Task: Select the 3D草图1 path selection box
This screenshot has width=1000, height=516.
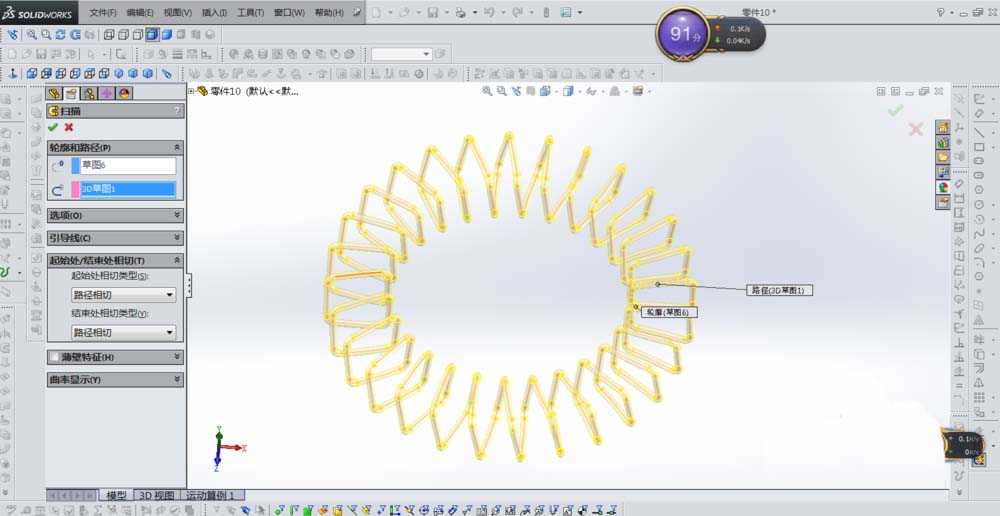Action: click(x=128, y=189)
